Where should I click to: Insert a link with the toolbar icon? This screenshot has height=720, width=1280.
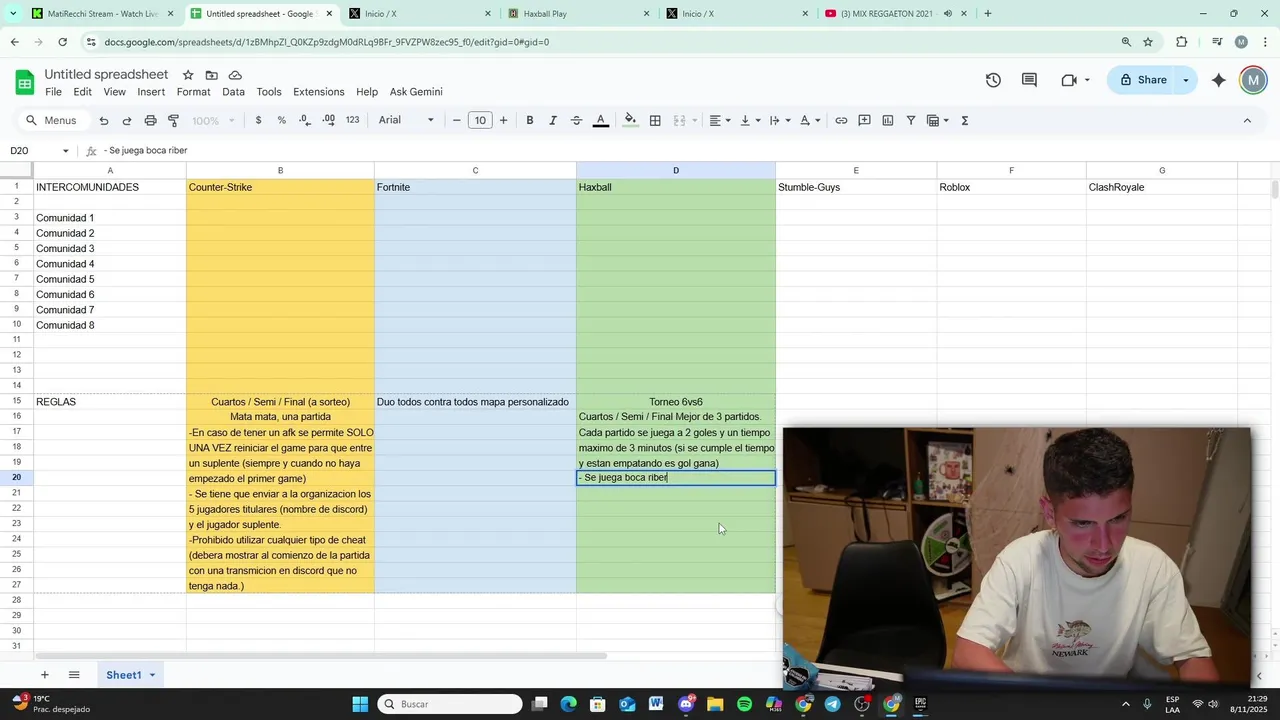841,120
